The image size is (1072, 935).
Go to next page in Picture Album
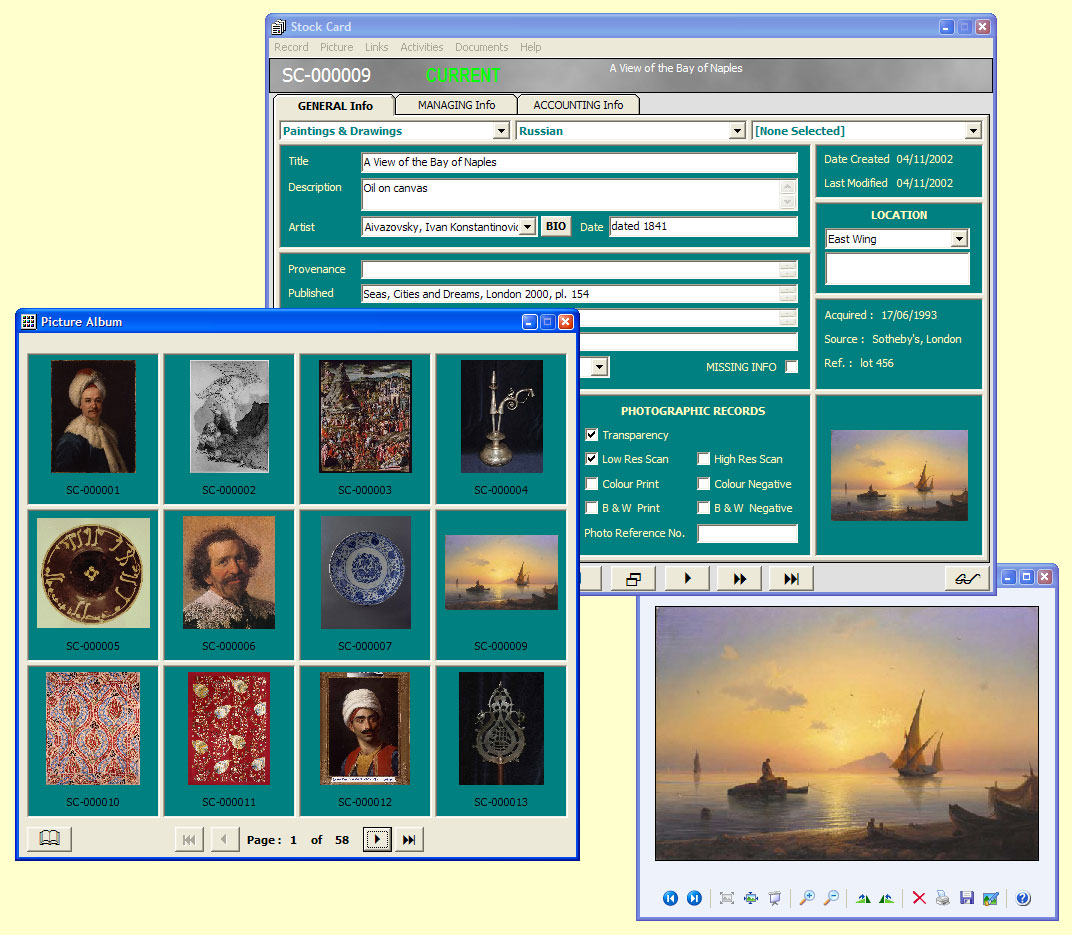(x=377, y=839)
